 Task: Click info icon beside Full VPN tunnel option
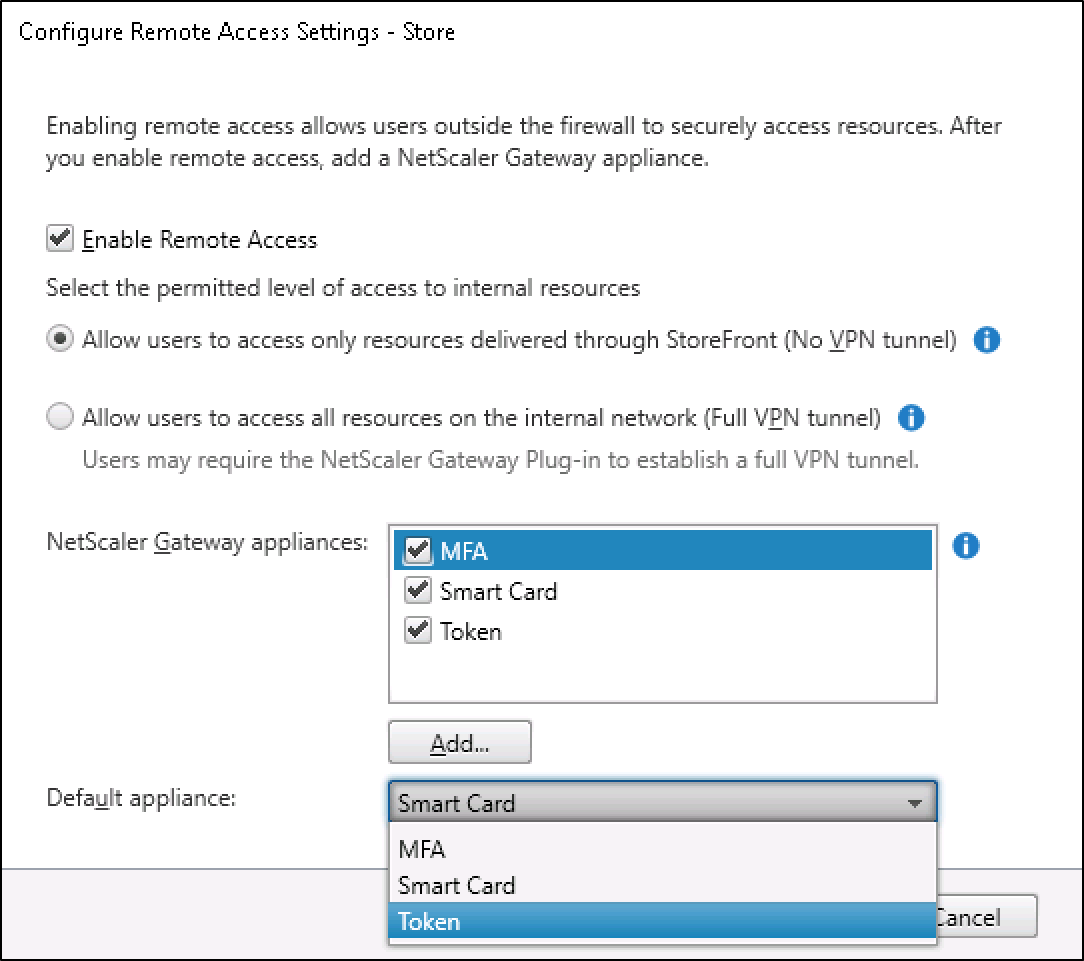coord(911,418)
